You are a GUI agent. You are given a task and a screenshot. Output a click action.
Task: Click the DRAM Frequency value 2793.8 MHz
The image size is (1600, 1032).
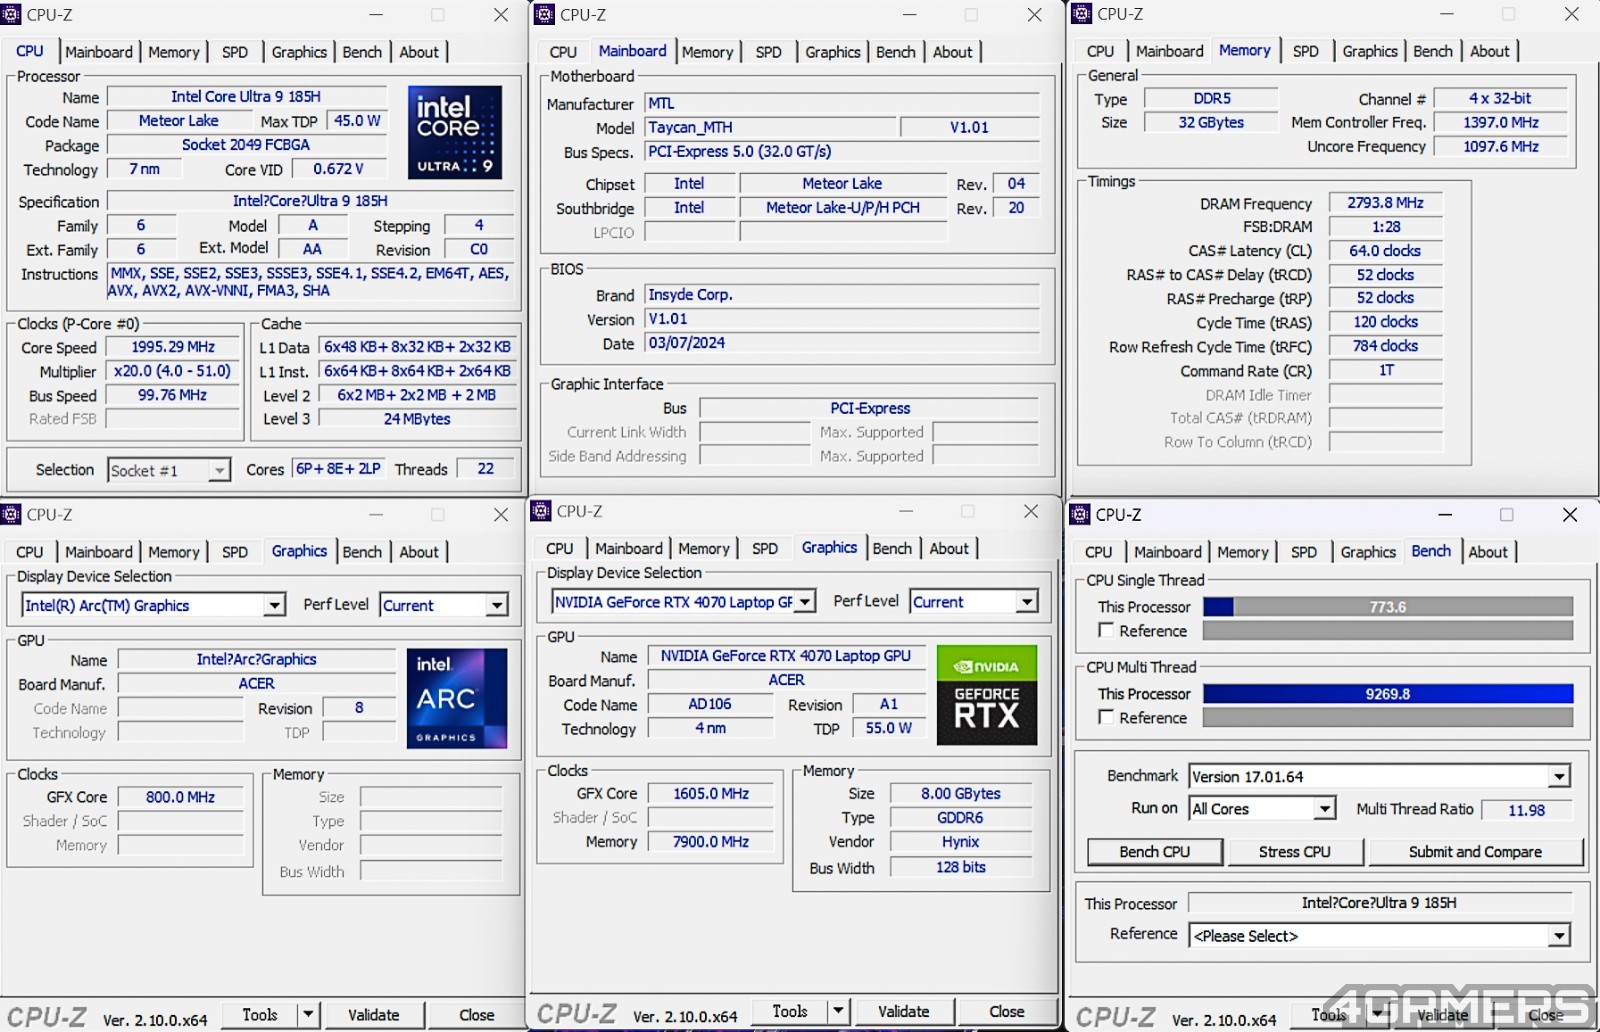coord(1385,202)
